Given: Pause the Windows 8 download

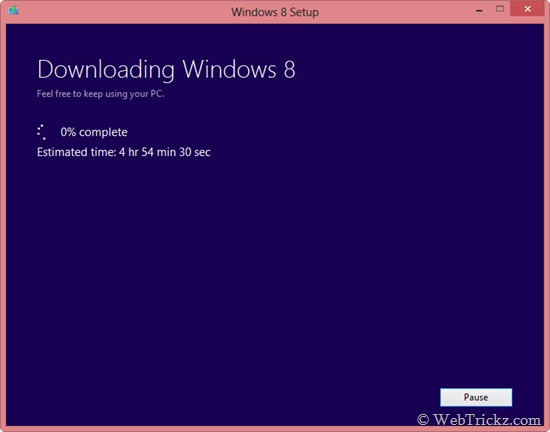Looking at the screenshot, I should pos(476,397).
